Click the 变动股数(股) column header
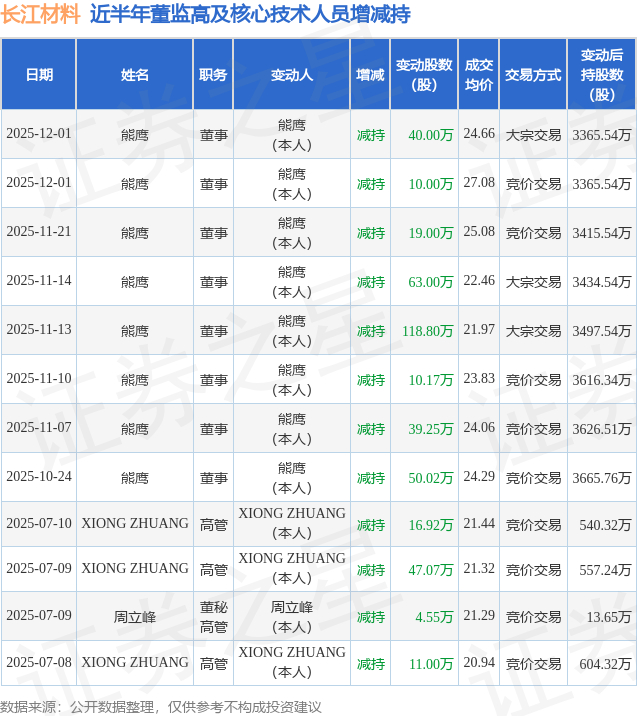637x716 pixels. click(424, 74)
